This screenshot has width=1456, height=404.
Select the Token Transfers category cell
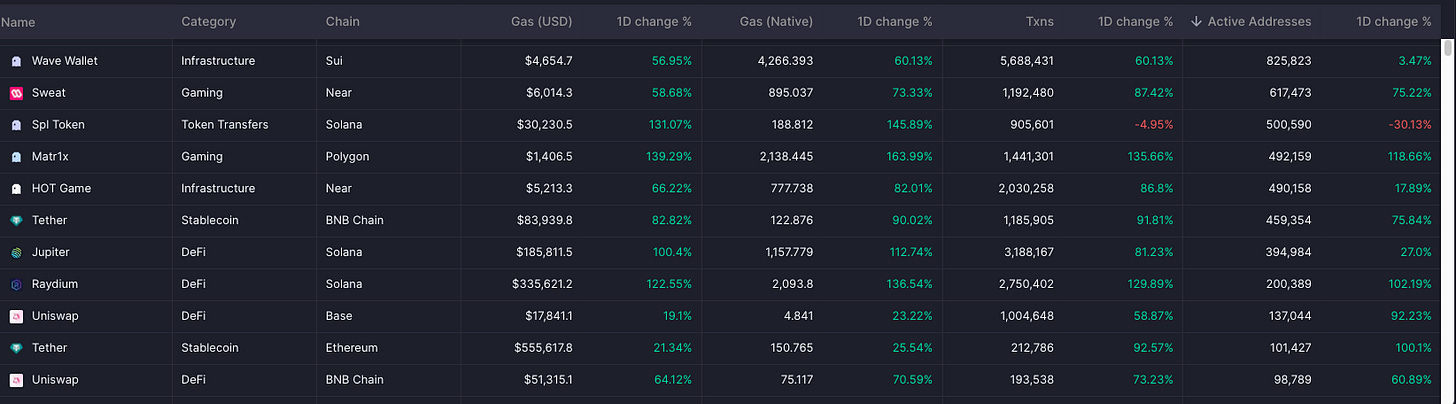pyautogui.click(x=225, y=125)
